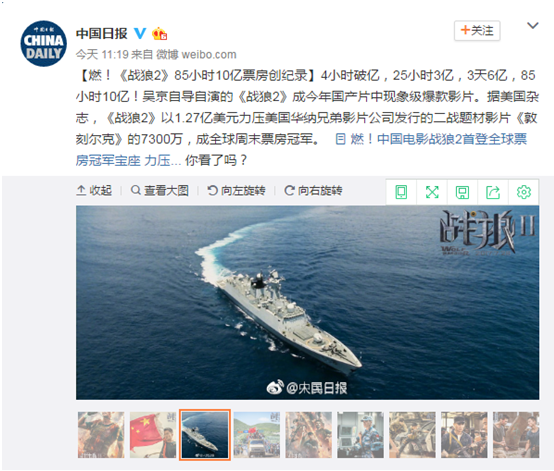Select the first thumbnail in the strip

tap(101, 435)
